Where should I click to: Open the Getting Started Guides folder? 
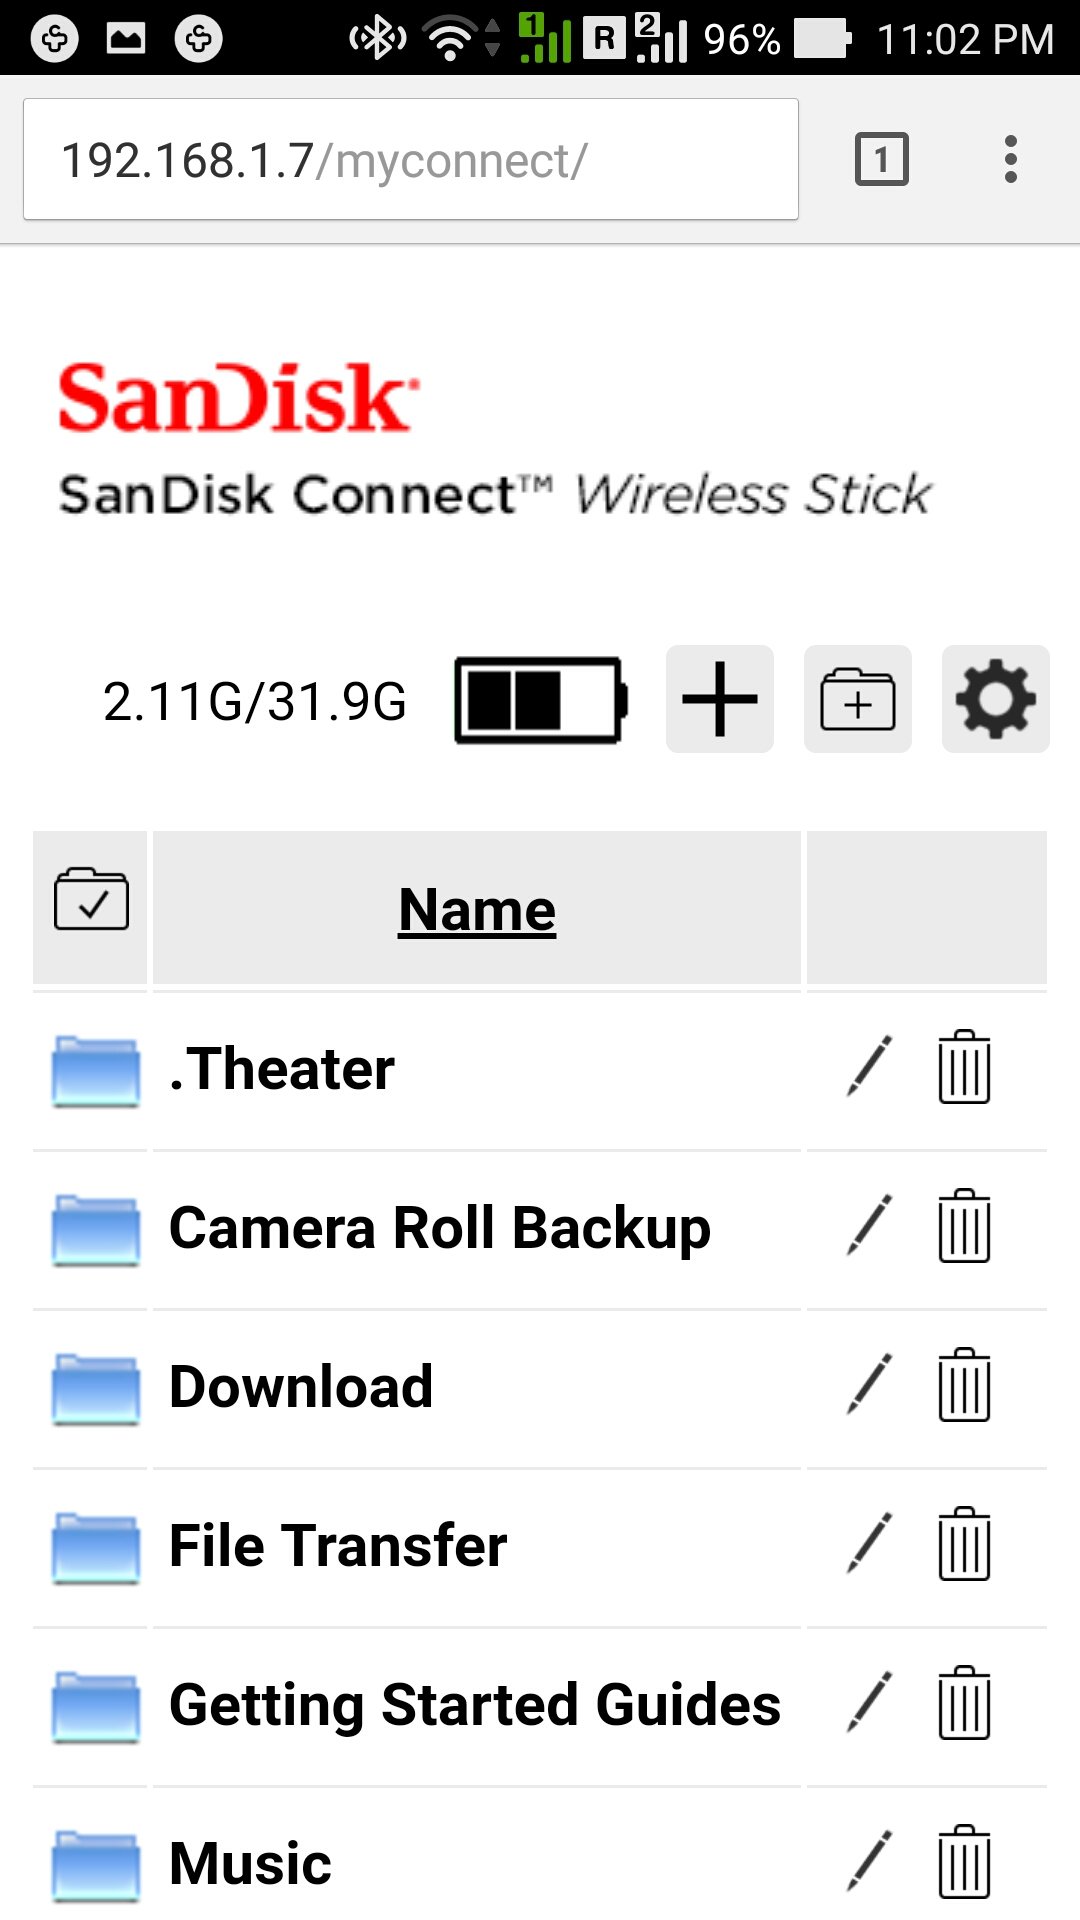pyautogui.click(x=474, y=1705)
